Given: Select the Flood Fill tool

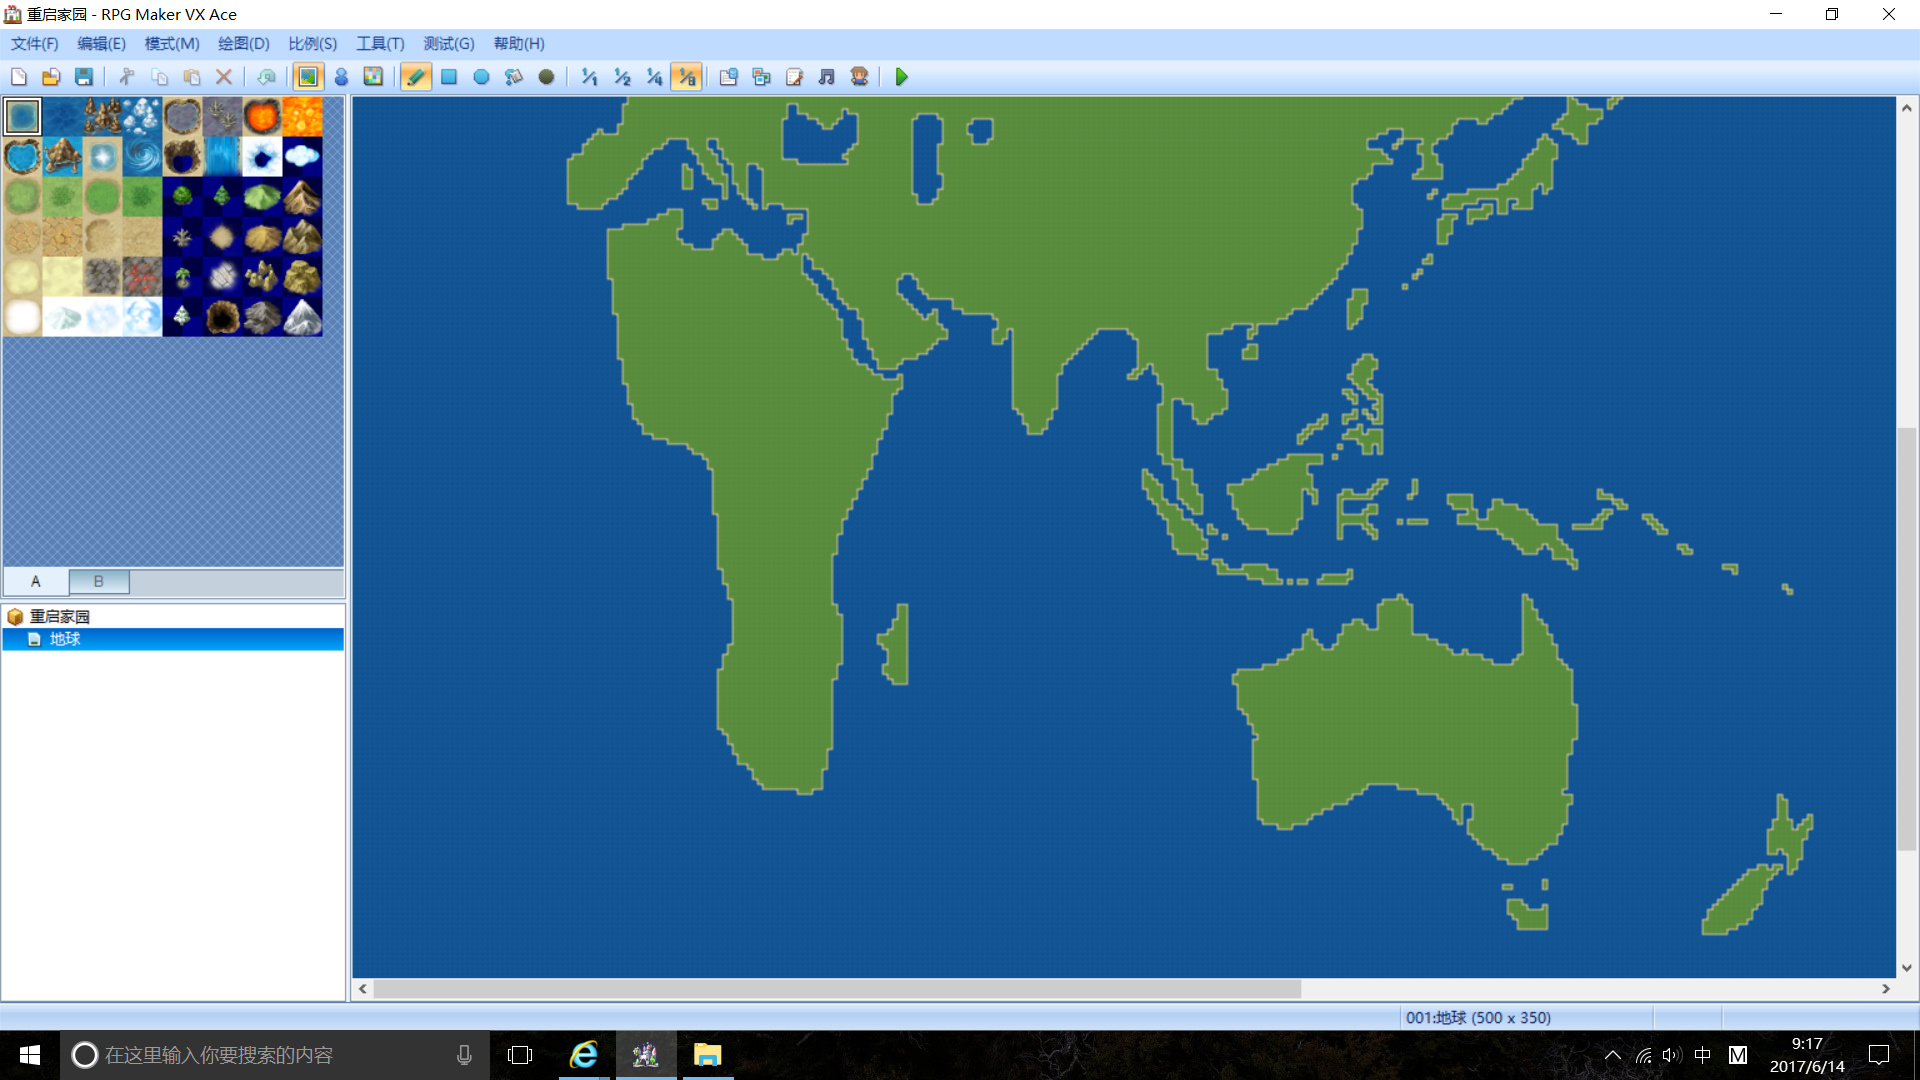Looking at the screenshot, I should tap(514, 77).
